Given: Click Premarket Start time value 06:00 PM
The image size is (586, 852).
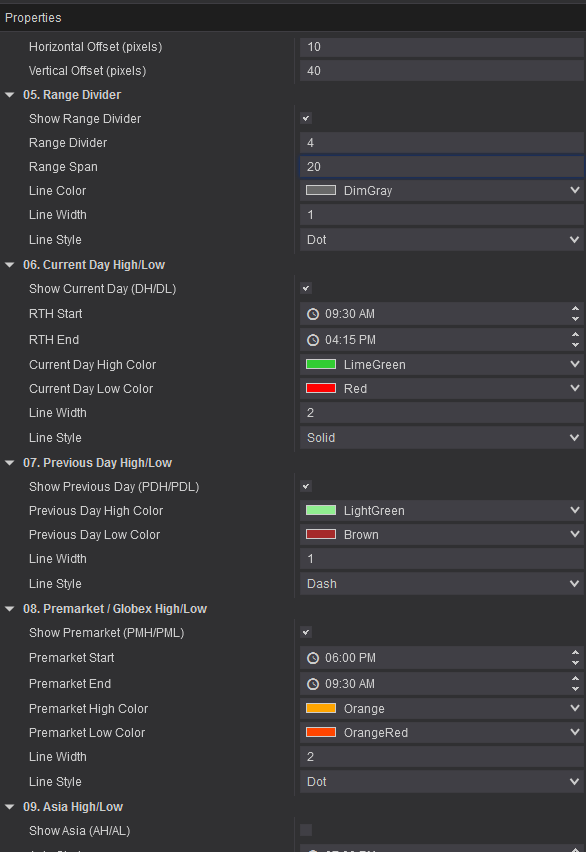Looking at the screenshot, I should [350, 658].
